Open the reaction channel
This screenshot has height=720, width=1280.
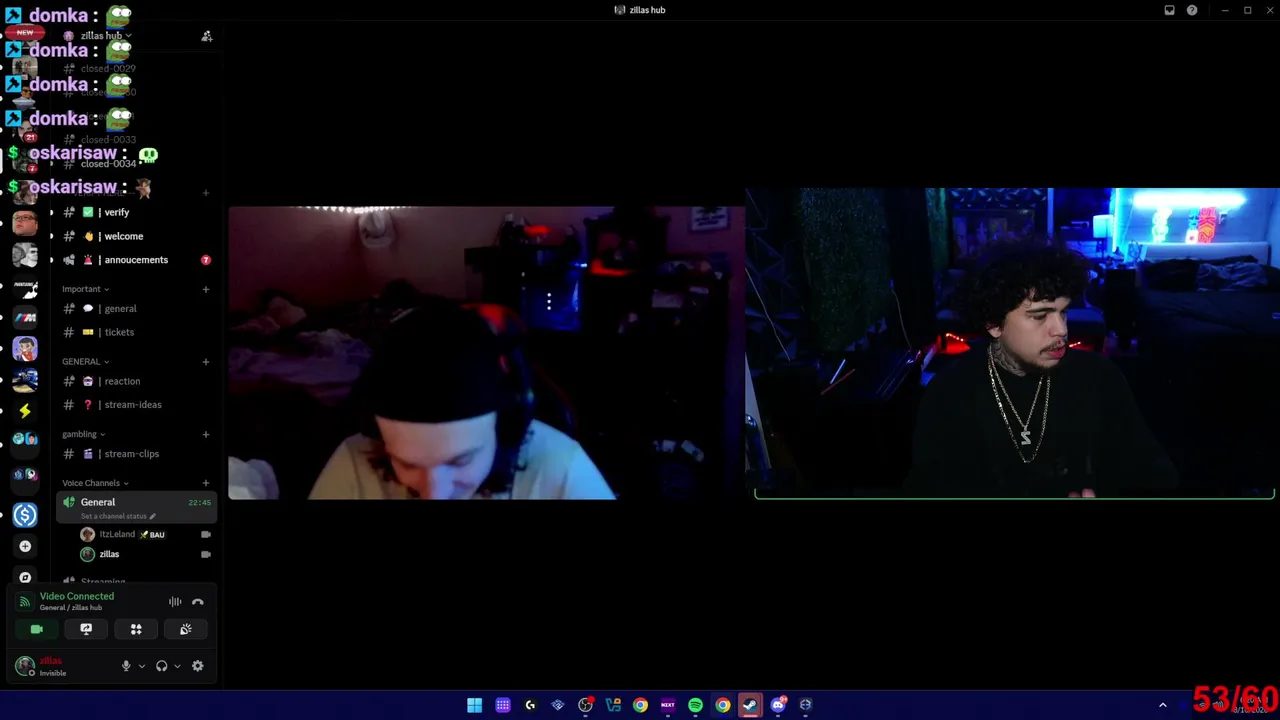coord(136,381)
